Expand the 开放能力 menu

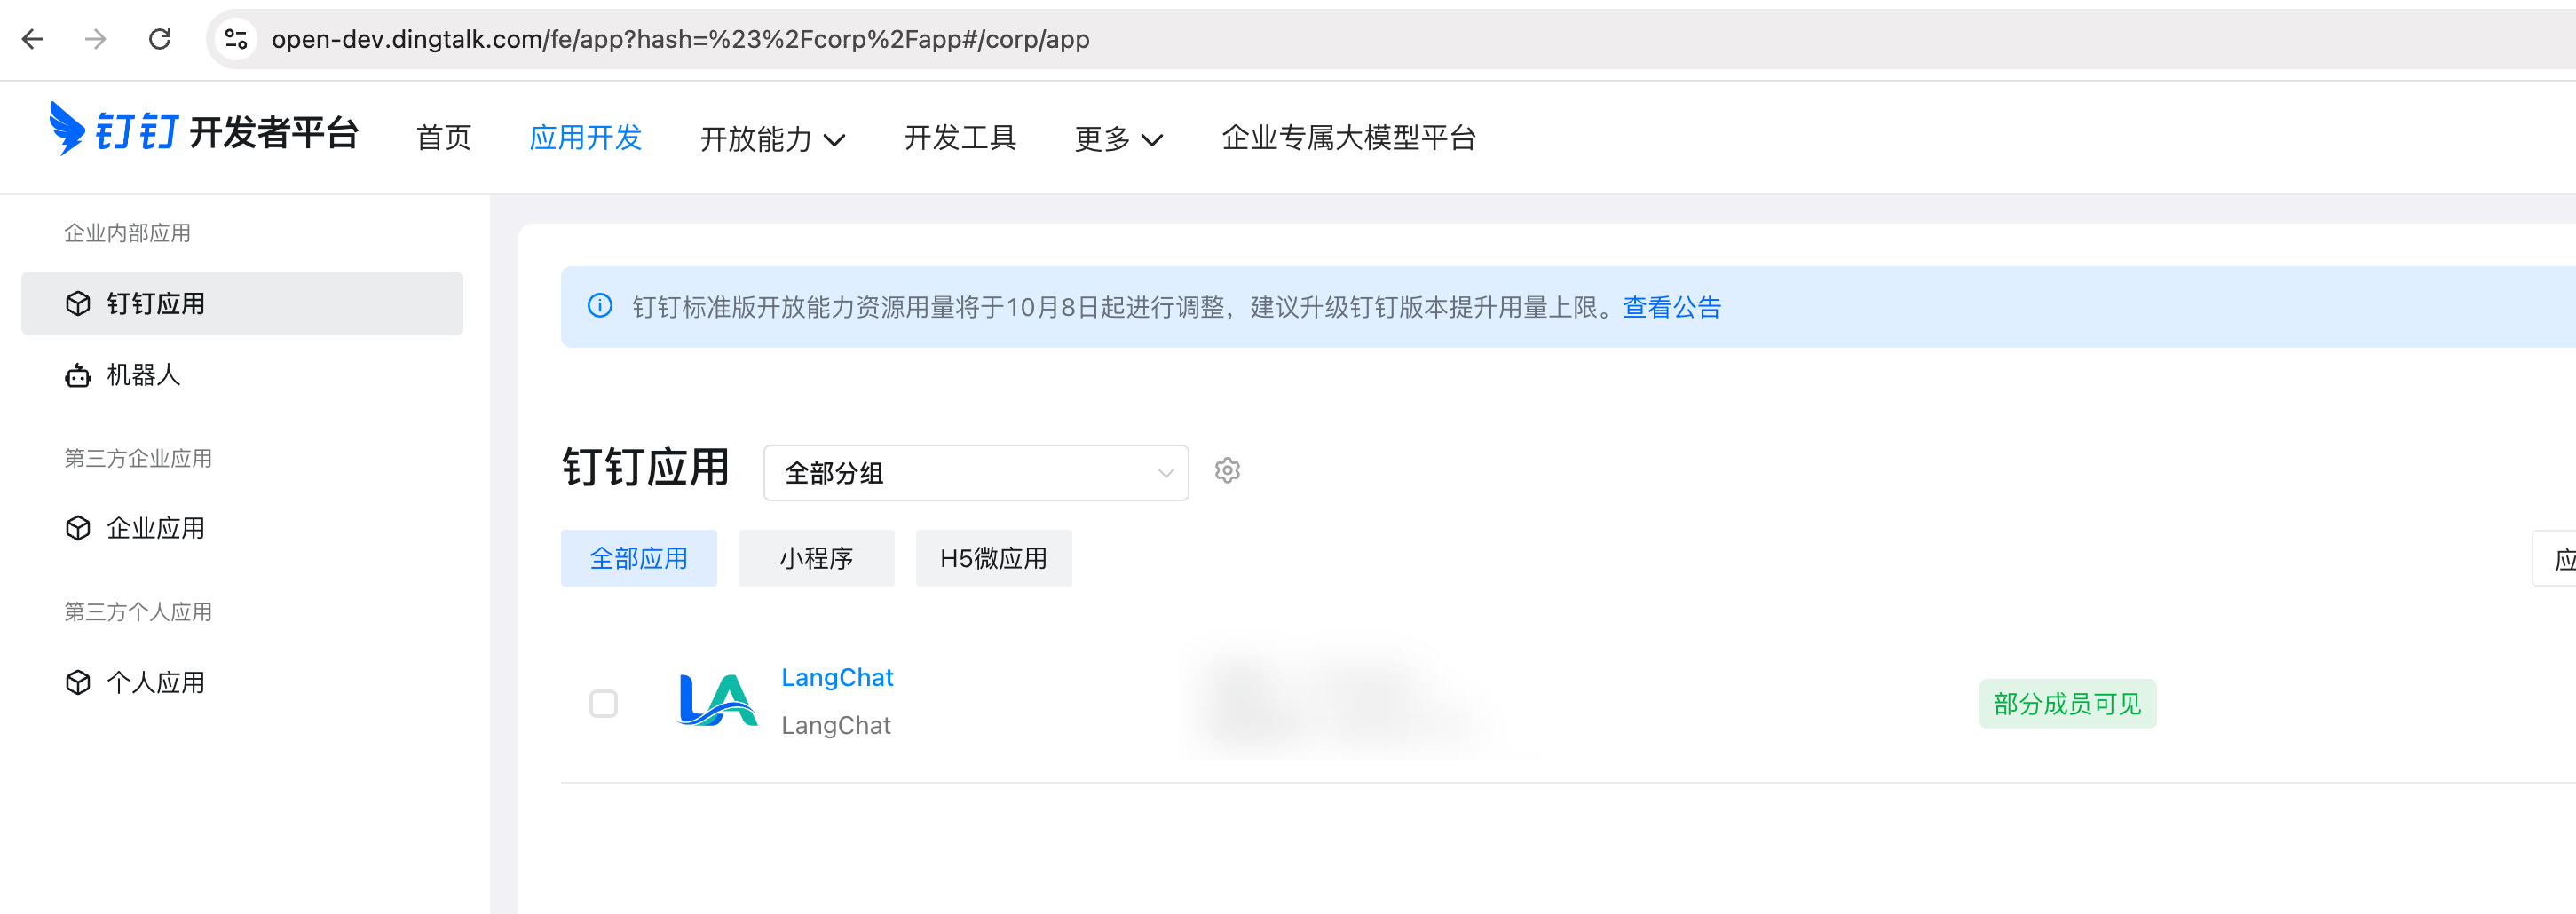[772, 138]
